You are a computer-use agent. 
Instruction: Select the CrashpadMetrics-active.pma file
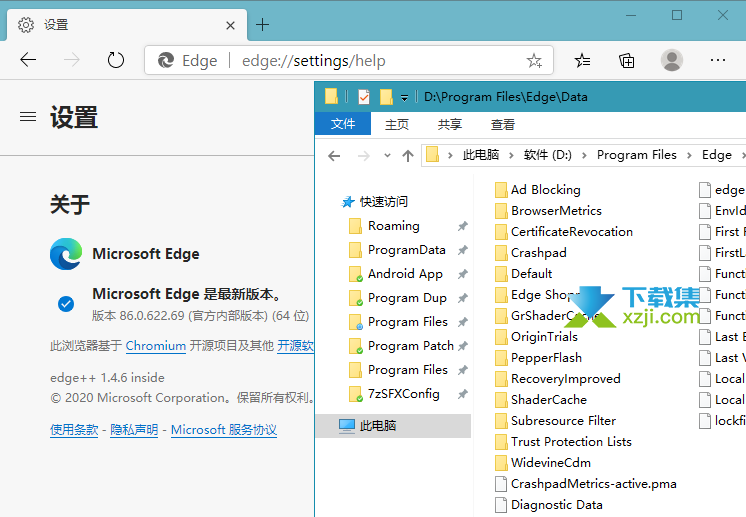[x=586, y=484]
